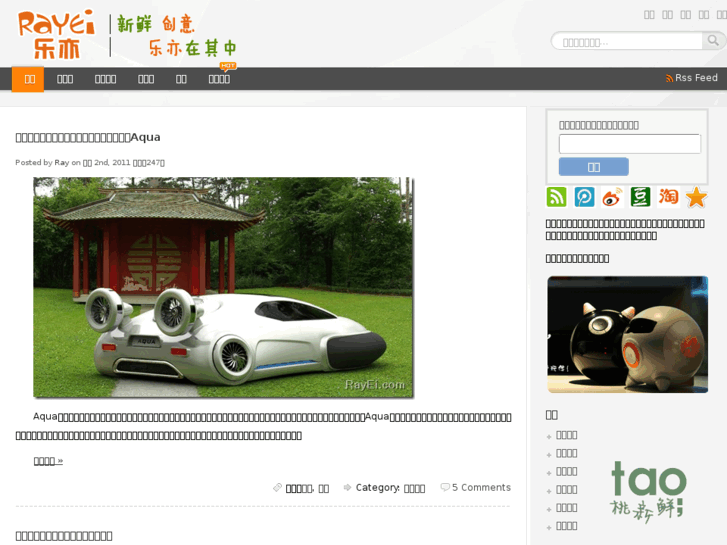Open the article title ending with Aqua
Image resolution: width=727 pixels, height=545 pixels.
point(88,137)
